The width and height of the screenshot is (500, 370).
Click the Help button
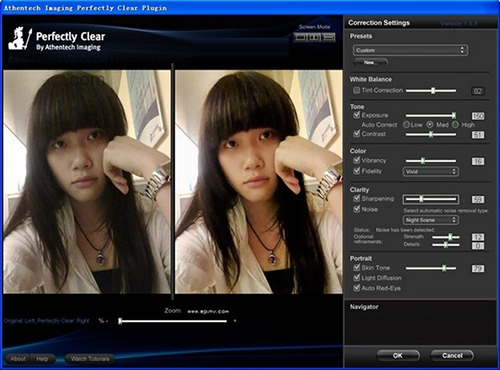click(42, 359)
